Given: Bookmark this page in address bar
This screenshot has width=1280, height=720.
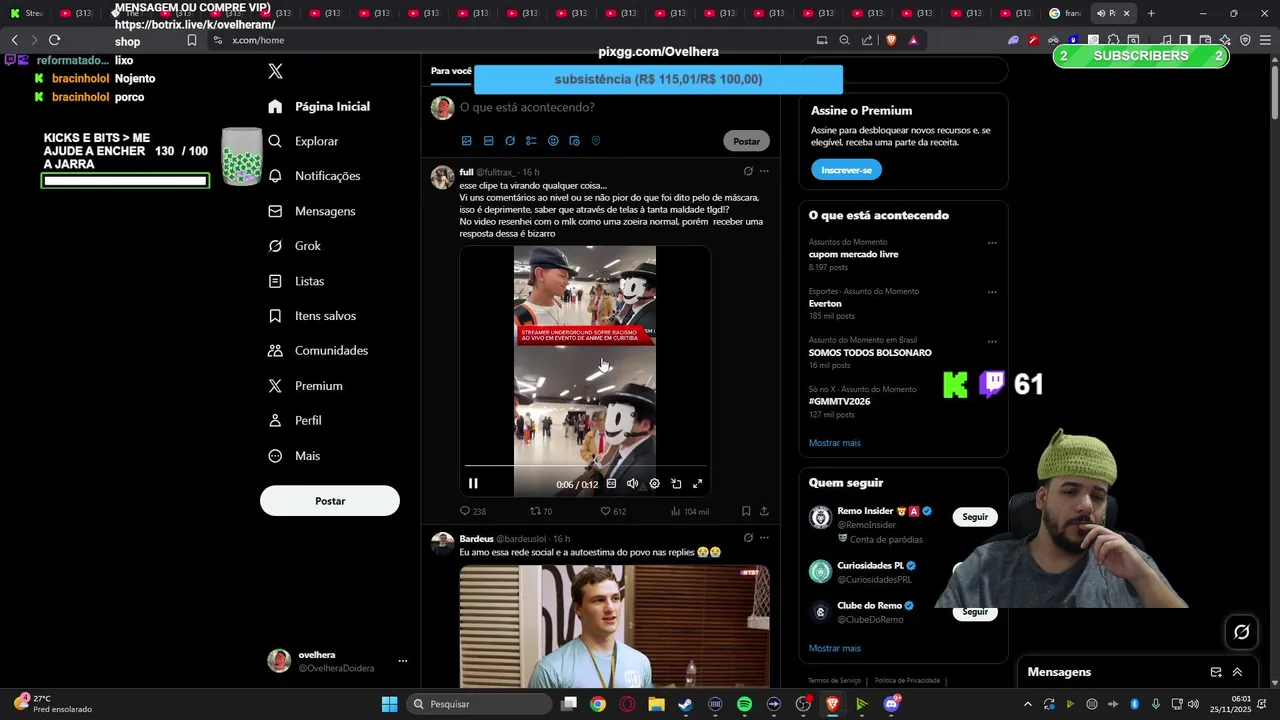Looking at the screenshot, I should pos(191,40).
